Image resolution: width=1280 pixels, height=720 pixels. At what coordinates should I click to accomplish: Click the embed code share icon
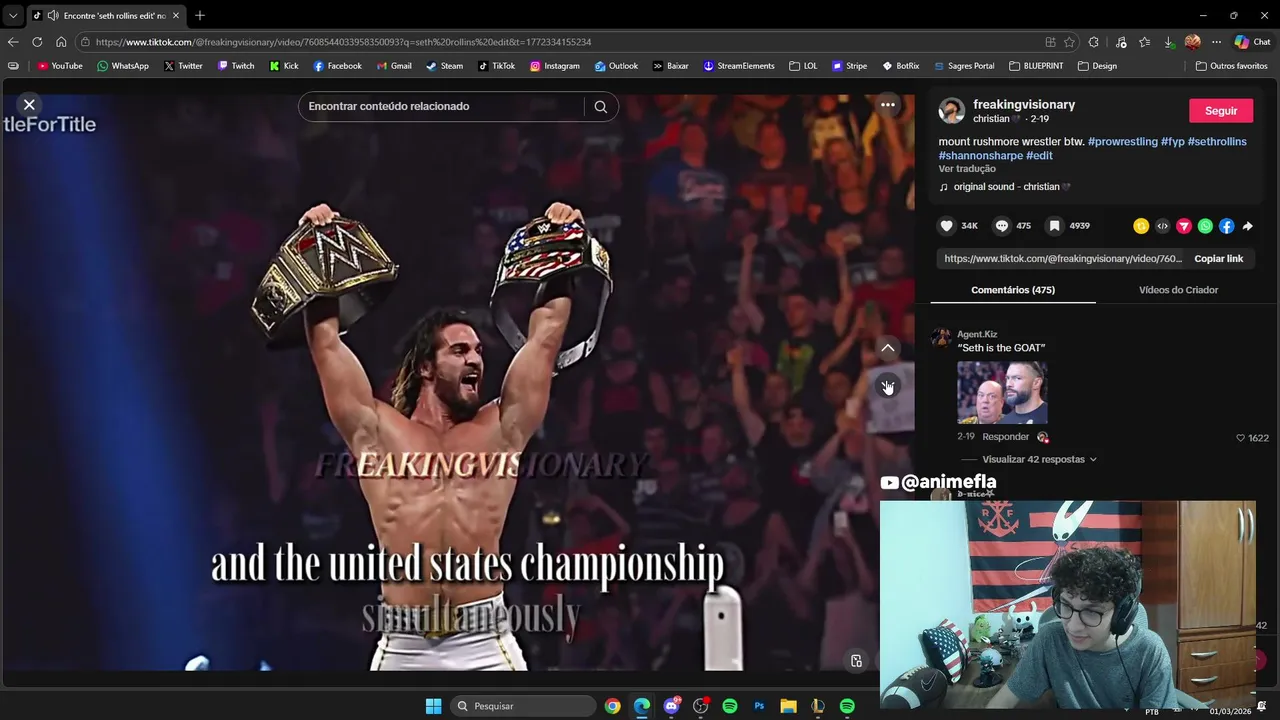(x=1162, y=226)
